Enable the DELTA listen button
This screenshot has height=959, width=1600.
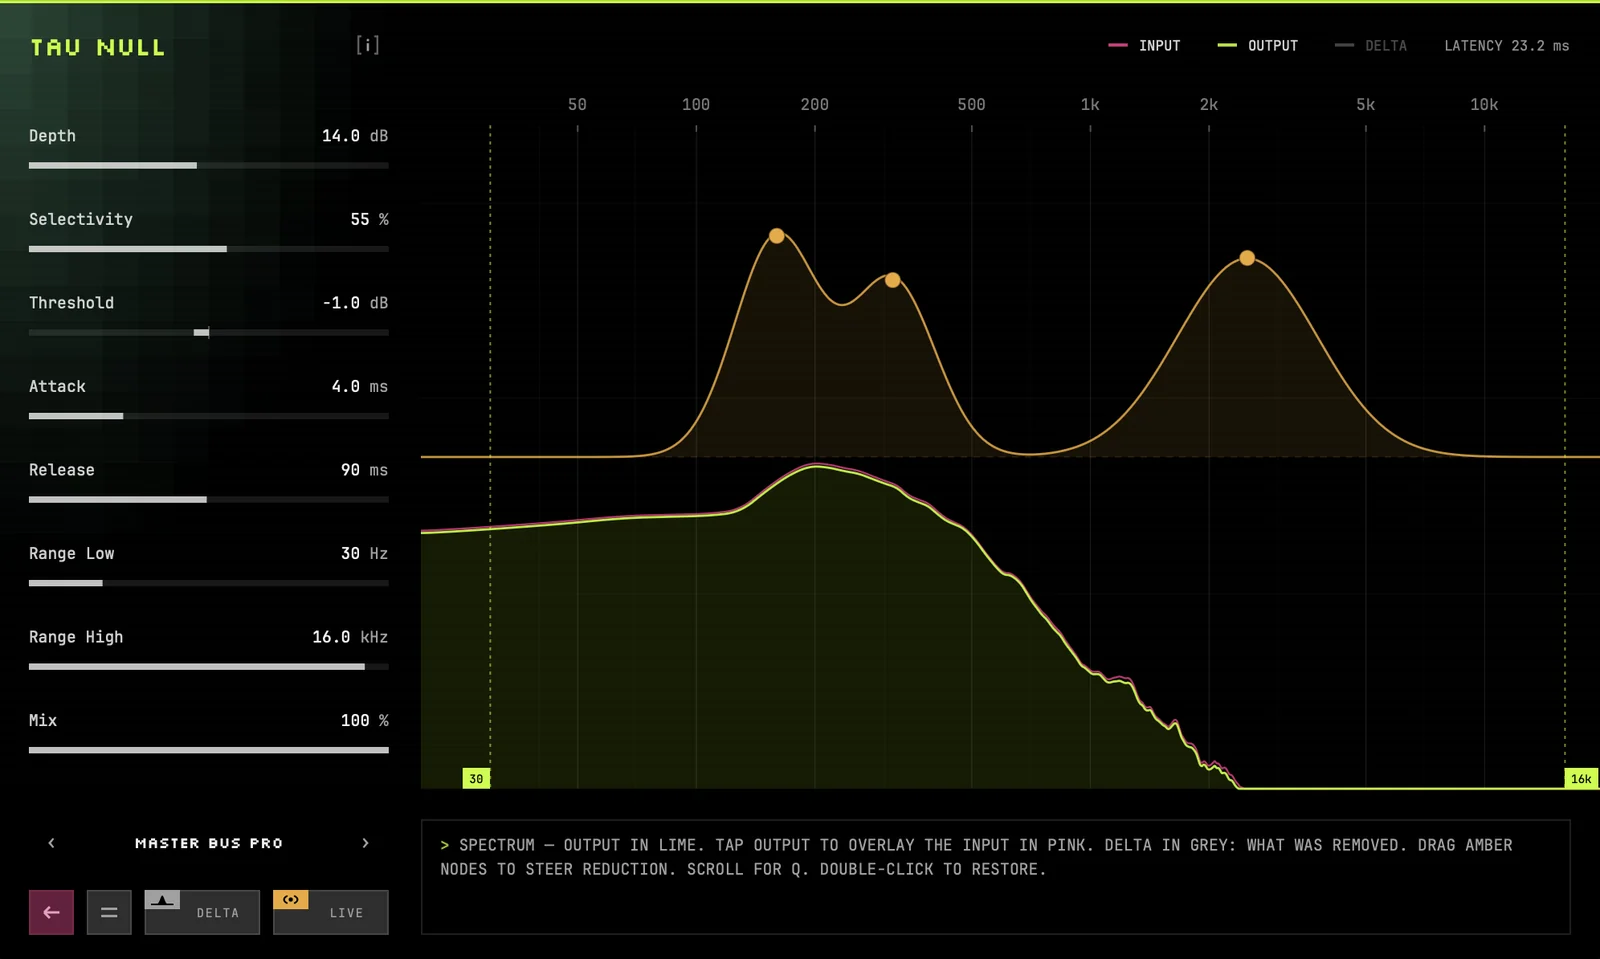[x=202, y=912]
